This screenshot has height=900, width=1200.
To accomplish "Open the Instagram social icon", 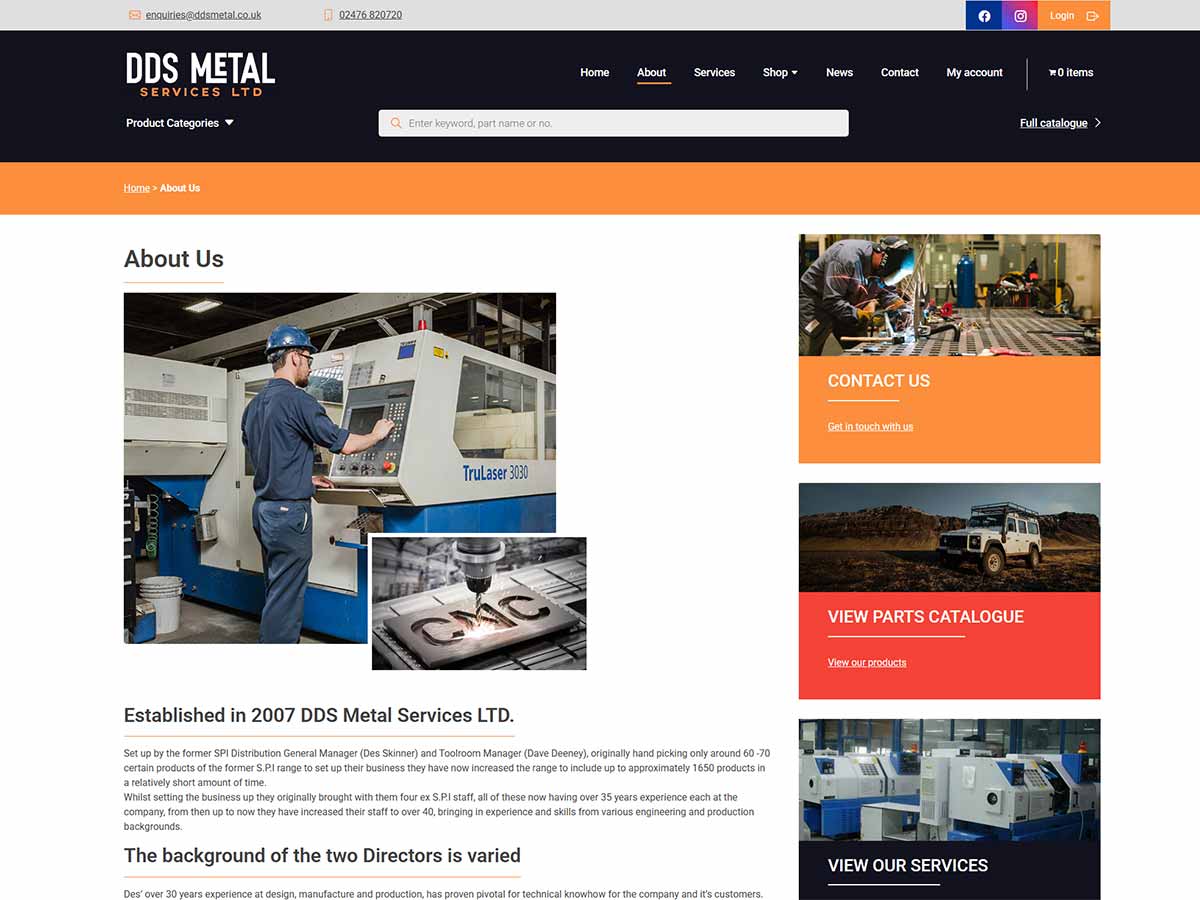I will 1020,16.
